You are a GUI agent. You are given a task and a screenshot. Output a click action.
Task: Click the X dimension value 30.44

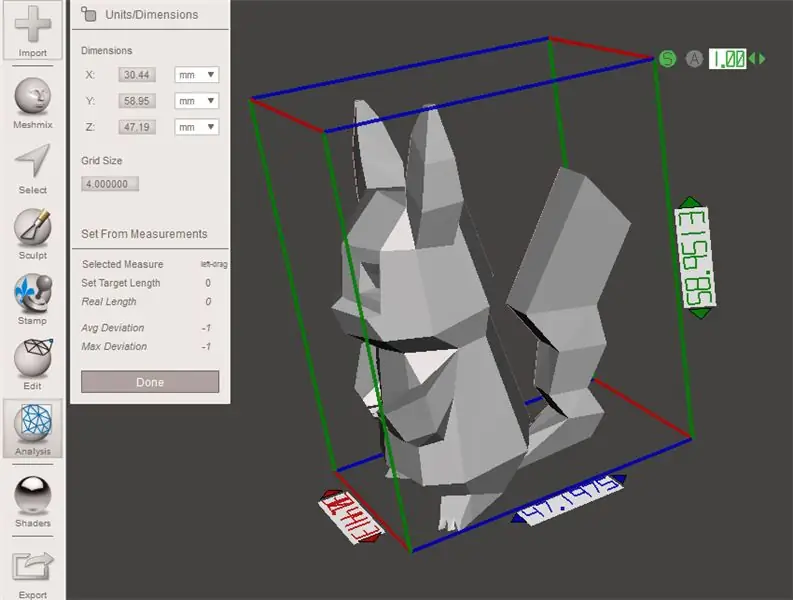pos(137,75)
